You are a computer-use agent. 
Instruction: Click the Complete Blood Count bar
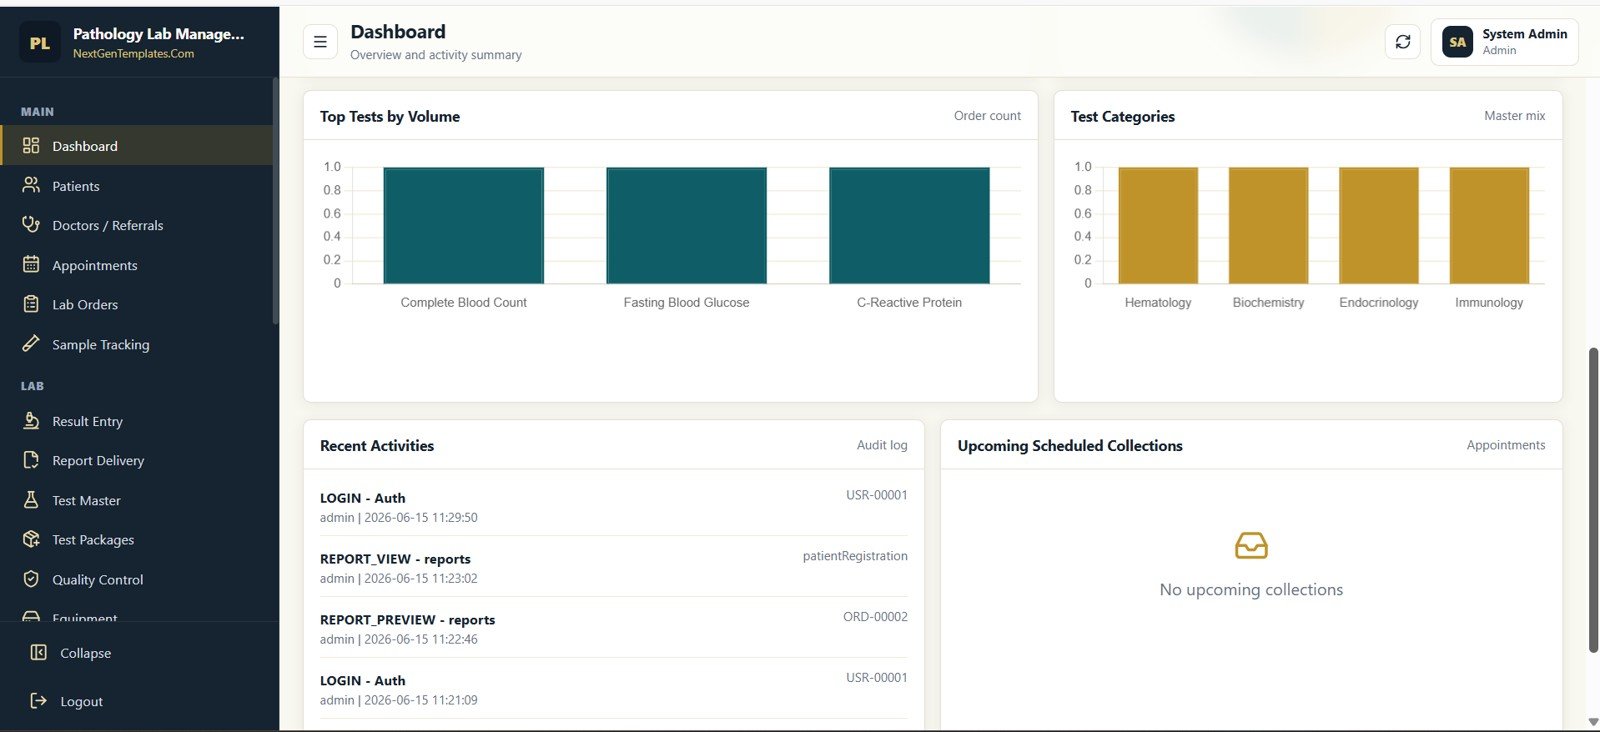point(463,225)
